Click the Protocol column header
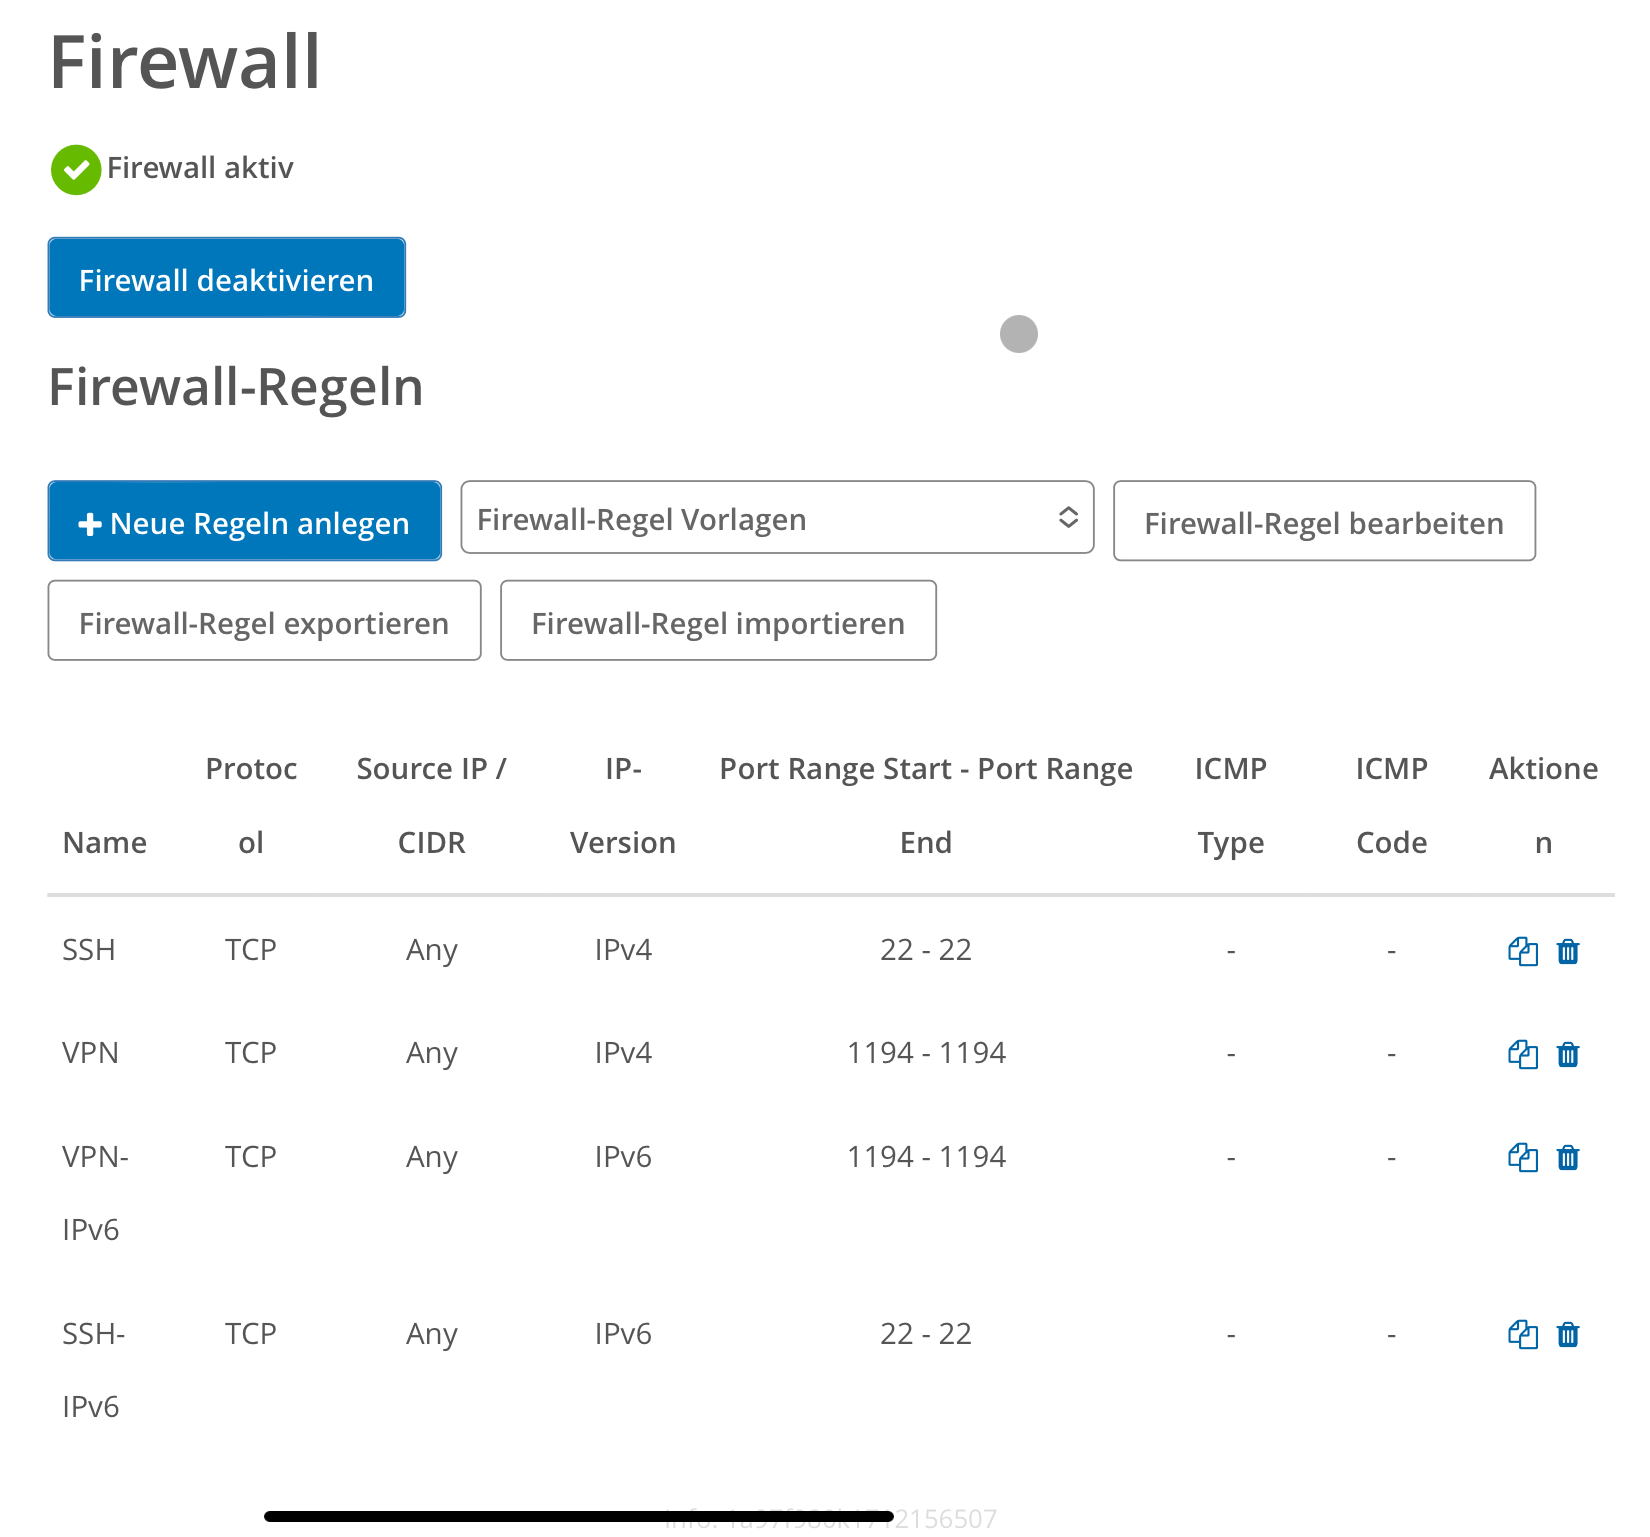1650x1537 pixels. click(x=251, y=806)
